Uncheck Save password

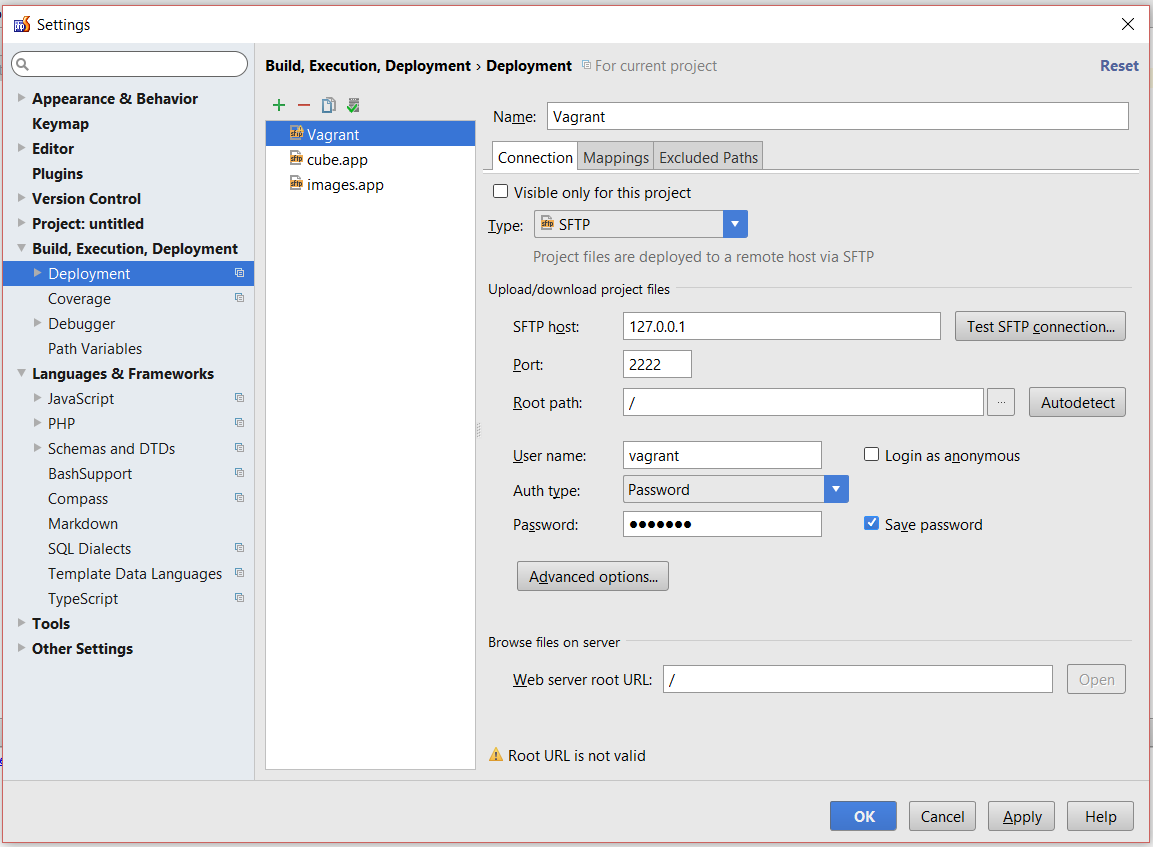(871, 523)
